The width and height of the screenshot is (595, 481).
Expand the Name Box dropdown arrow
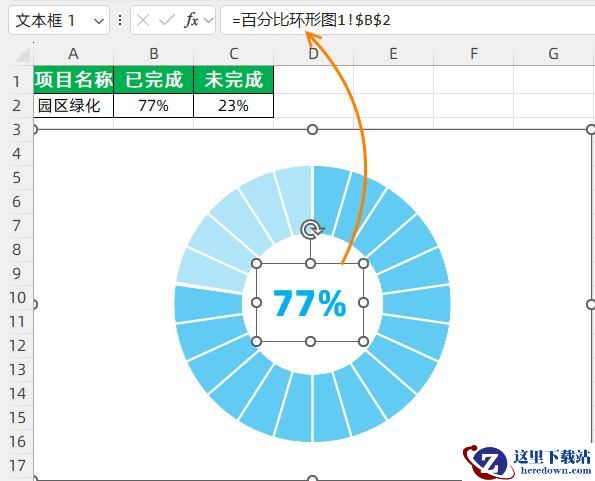(x=99, y=21)
